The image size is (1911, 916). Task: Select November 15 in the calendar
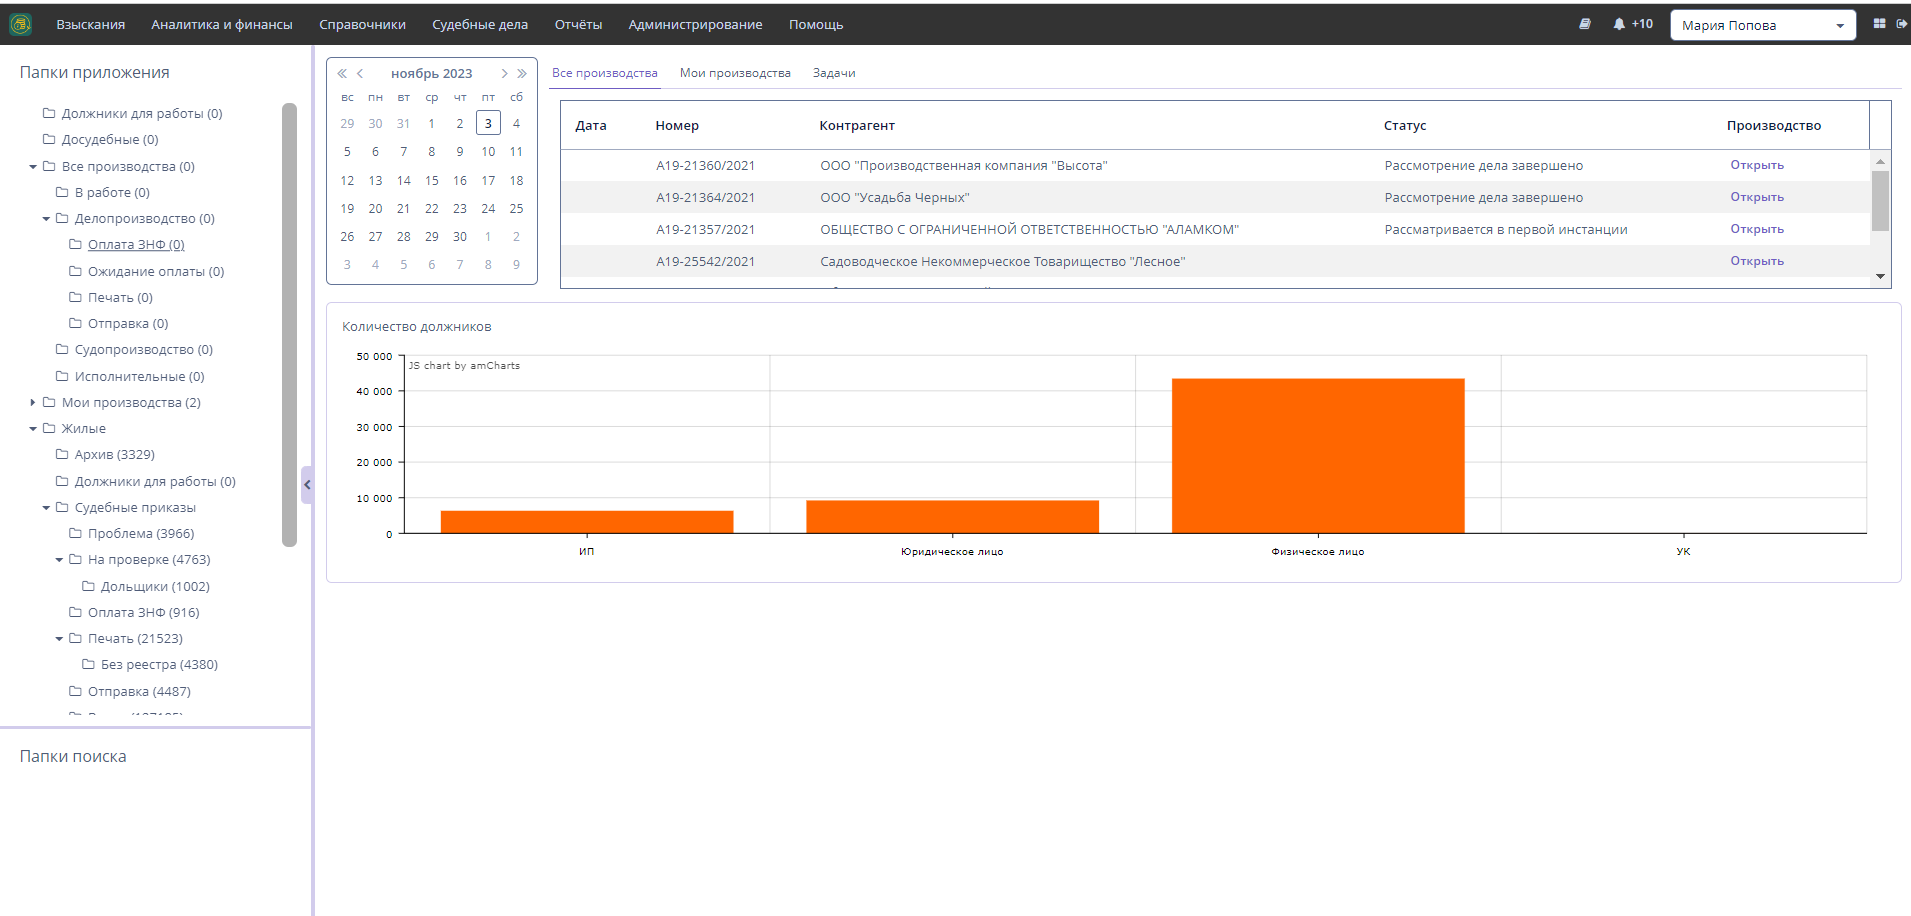point(431,181)
